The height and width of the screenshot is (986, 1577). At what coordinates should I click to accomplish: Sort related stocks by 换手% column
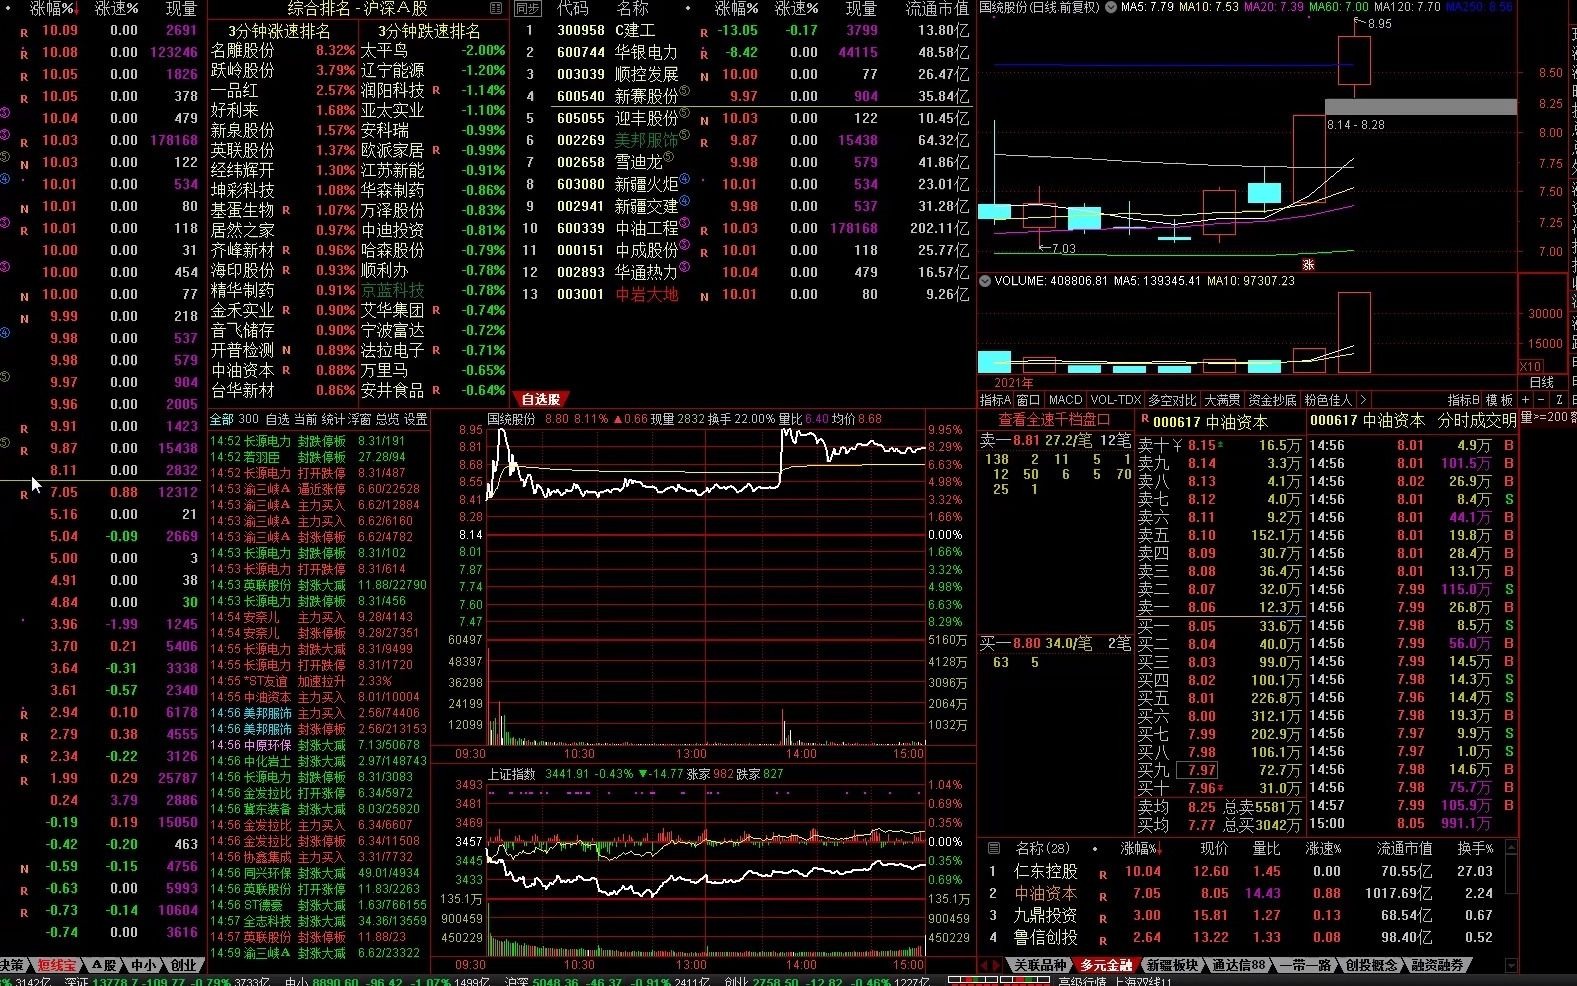tap(1475, 848)
